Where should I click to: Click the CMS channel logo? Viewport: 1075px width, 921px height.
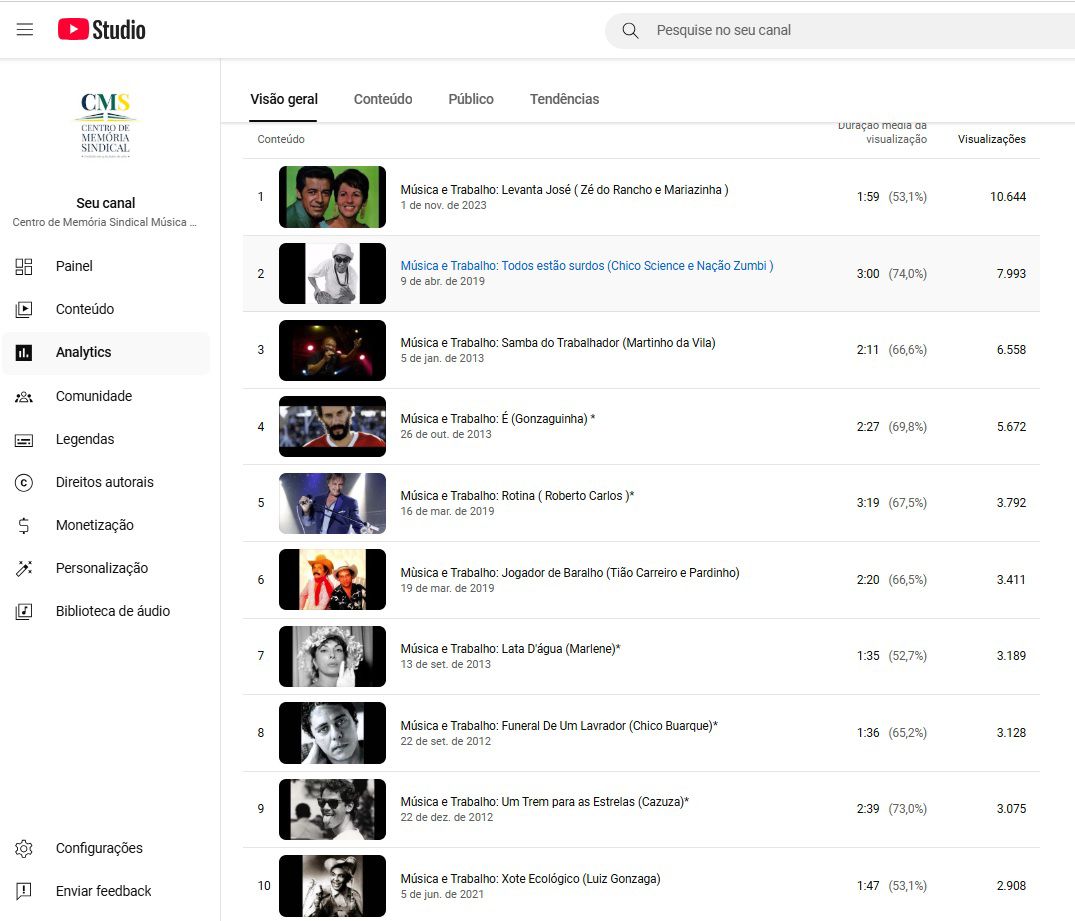(106, 126)
